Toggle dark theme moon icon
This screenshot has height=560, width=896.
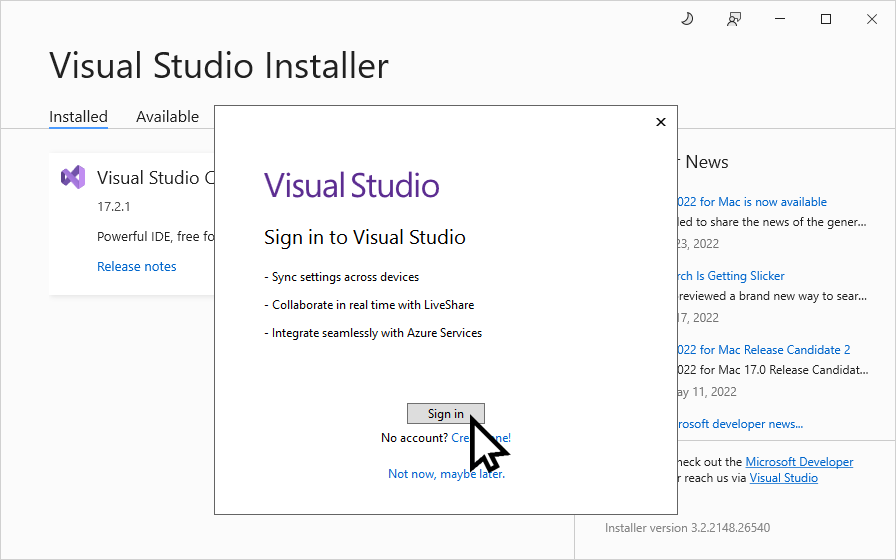pos(687,19)
